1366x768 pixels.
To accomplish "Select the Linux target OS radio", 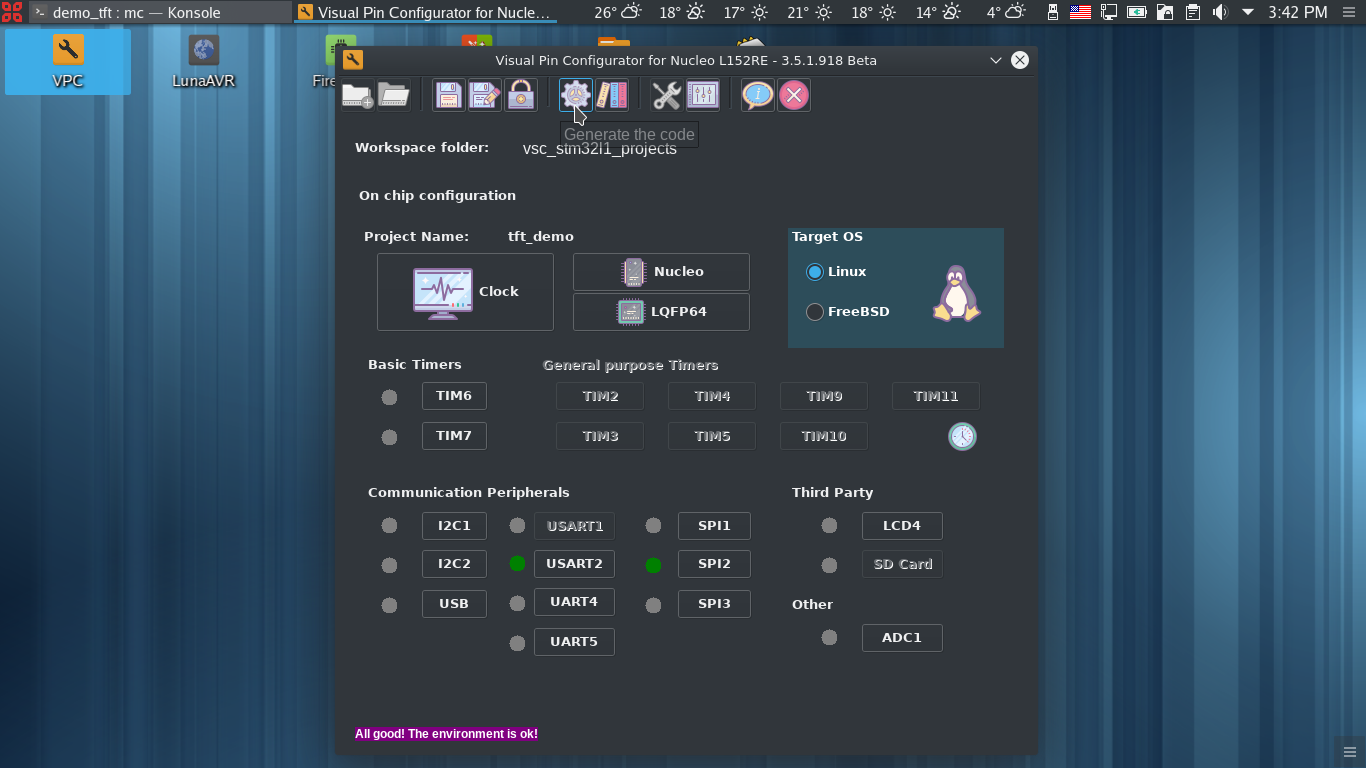I will 815,272.
